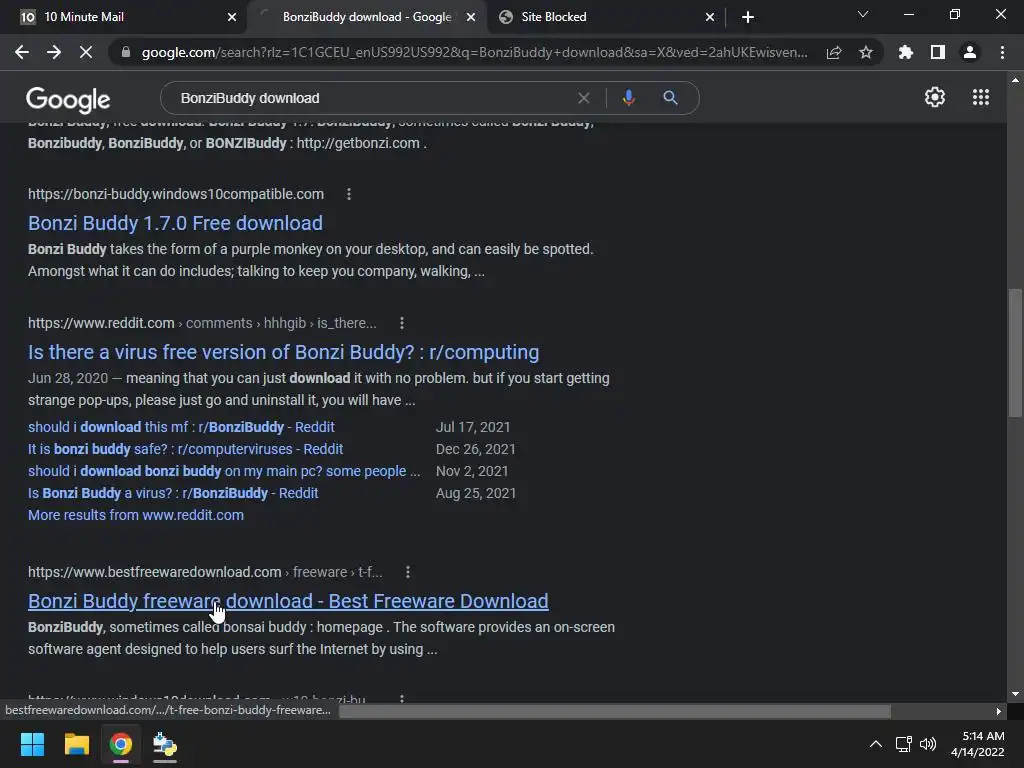
Task: View site information via the padlock icon
Action: (x=126, y=52)
